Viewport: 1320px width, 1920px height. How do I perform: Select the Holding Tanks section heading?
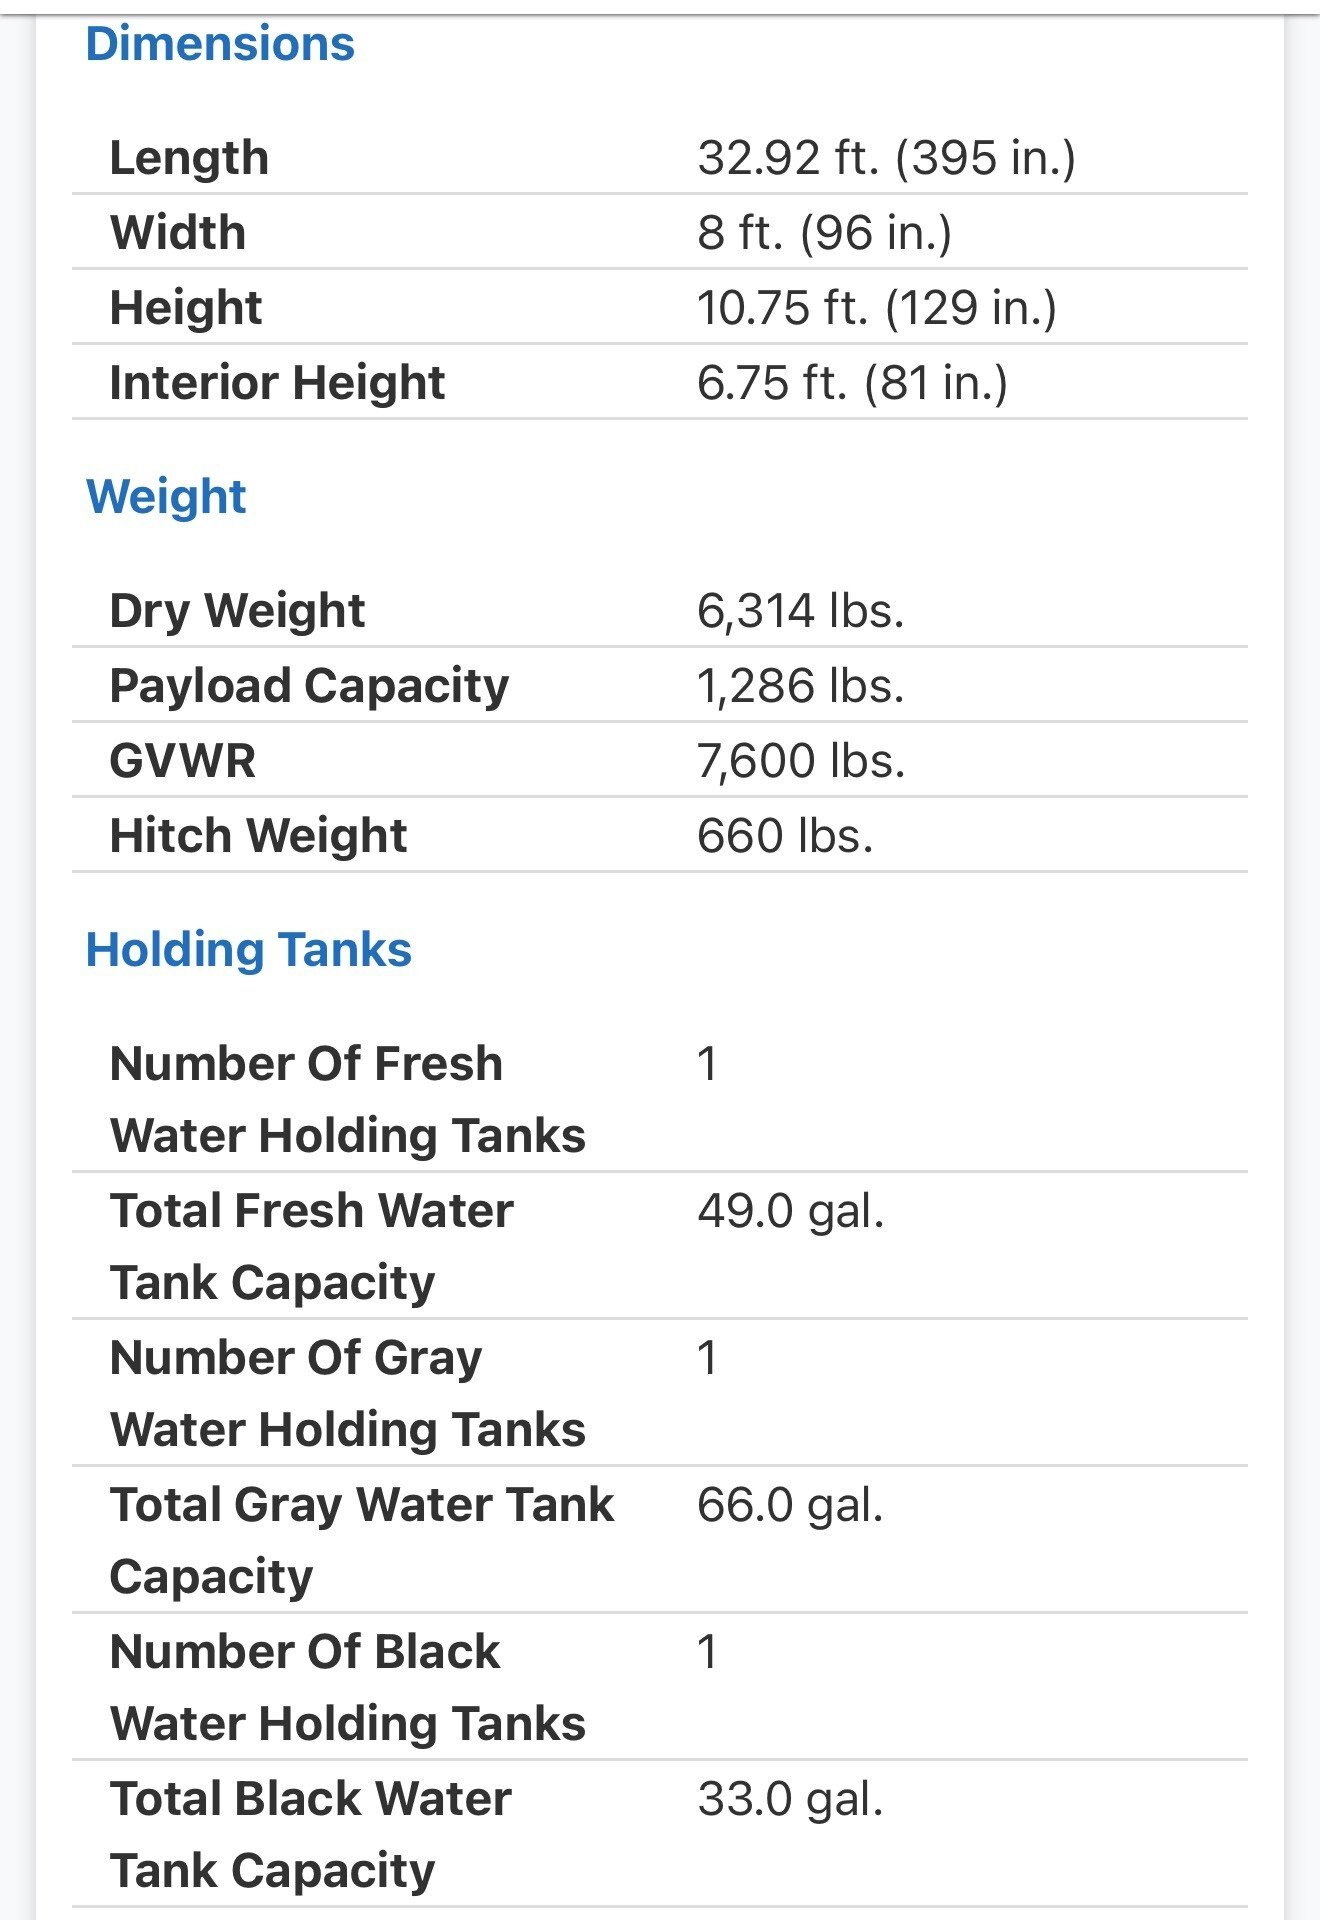(249, 949)
